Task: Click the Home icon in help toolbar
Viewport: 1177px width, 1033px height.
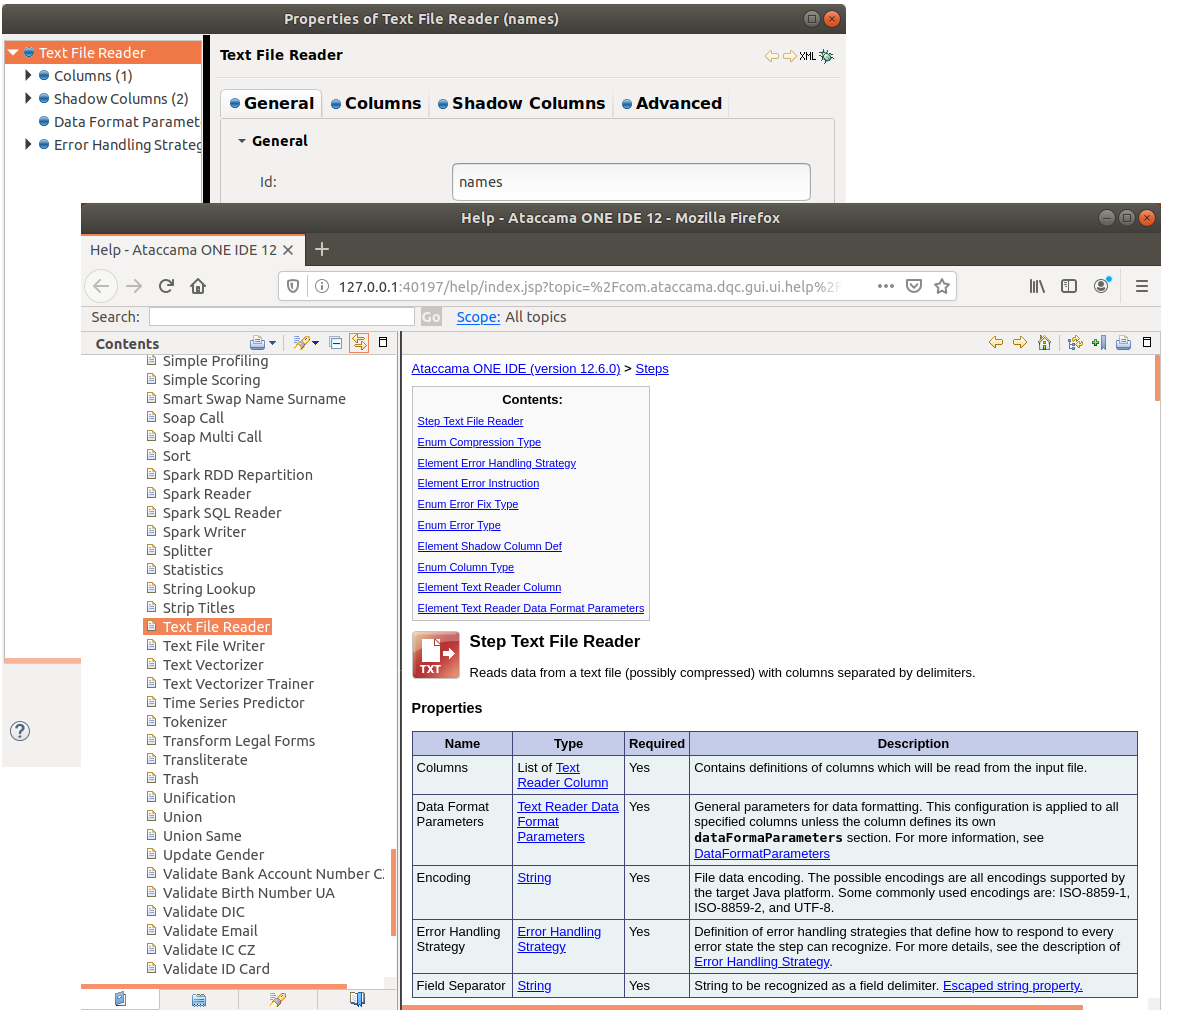Action: 1044,343
